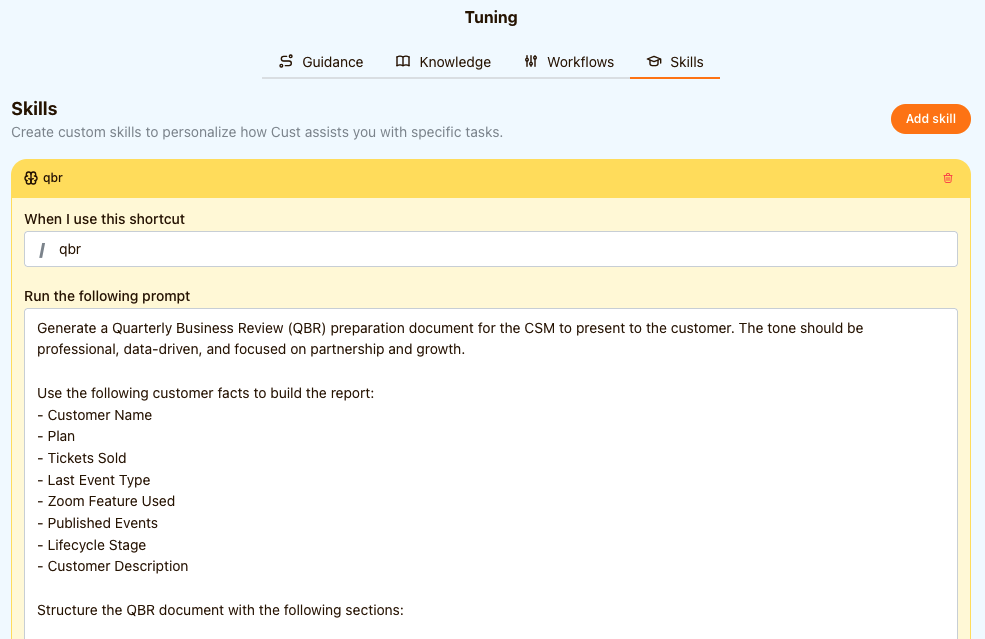Image resolution: width=985 pixels, height=639 pixels.
Task: Click the Skills tab's graduation cap icon
Action: pyautogui.click(x=654, y=62)
